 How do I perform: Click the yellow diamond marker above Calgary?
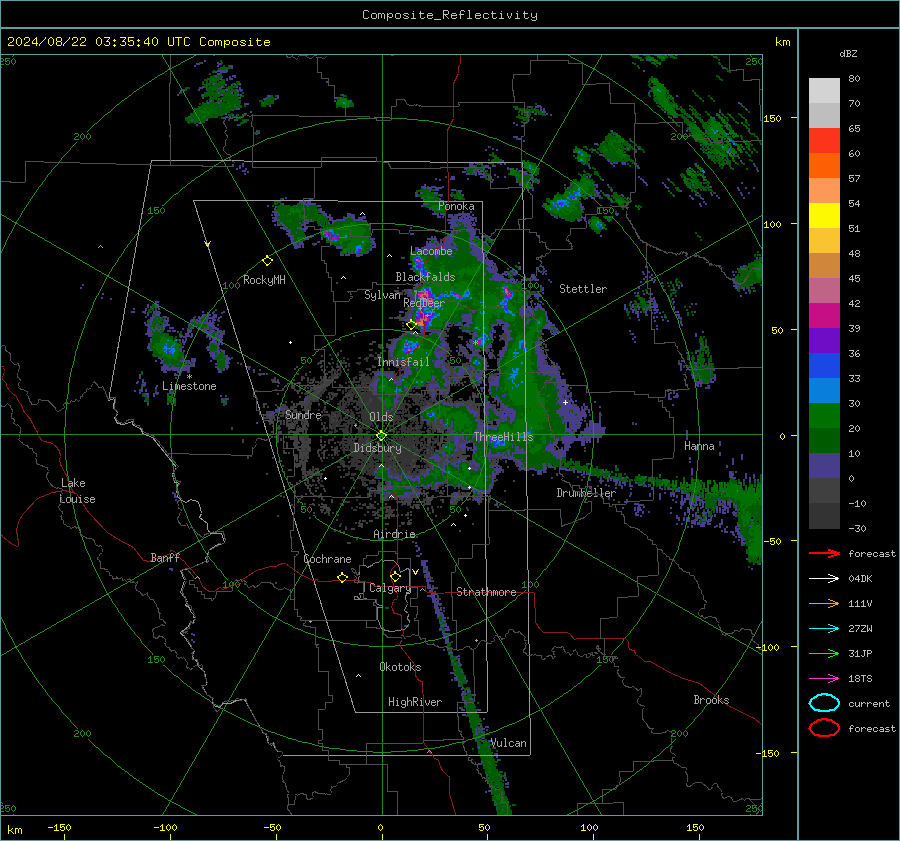coord(395,576)
